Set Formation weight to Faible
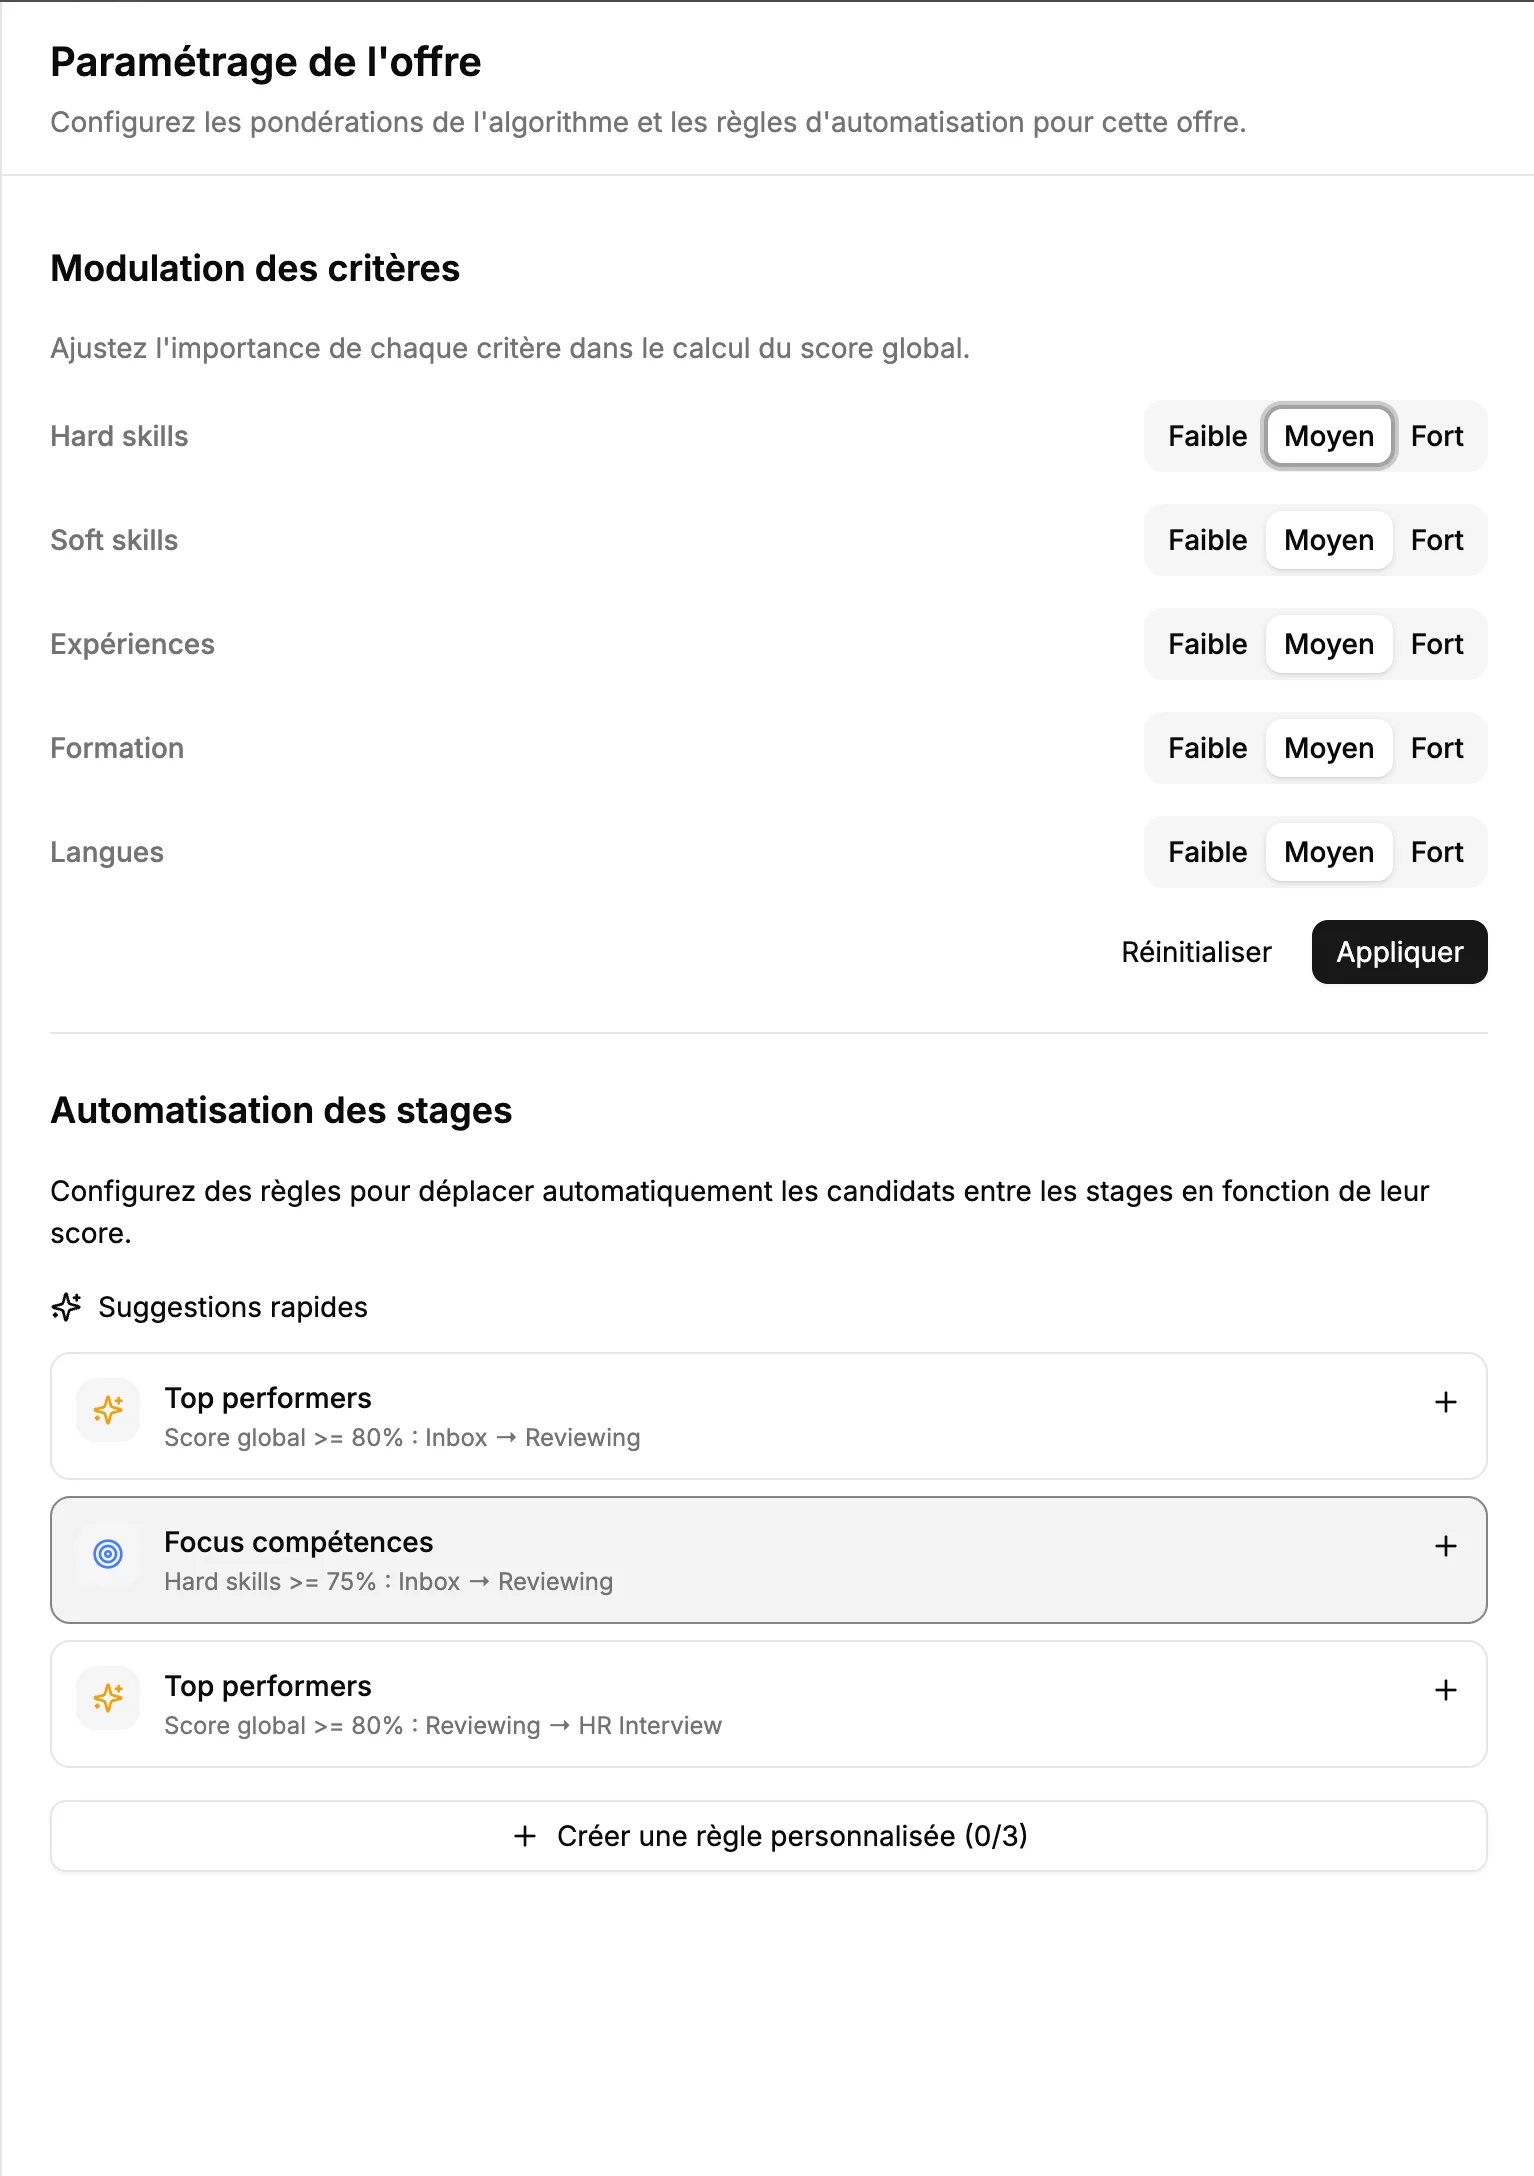Screen dimensions: 1534x2176 tap(1205, 748)
